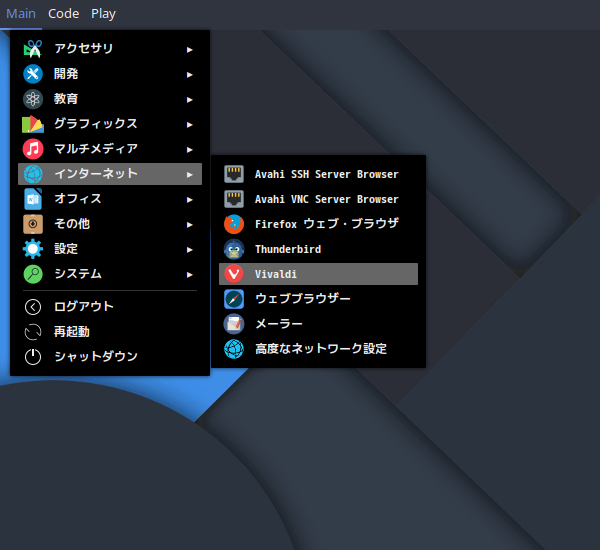Click the グラフィックス color fan icon
This screenshot has height=550, width=600.
tap(33, 124)
